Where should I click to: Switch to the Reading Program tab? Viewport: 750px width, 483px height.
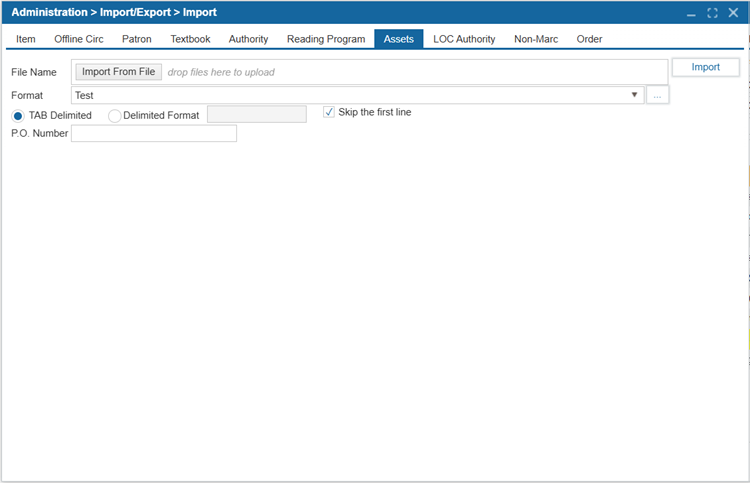point(326,39)
